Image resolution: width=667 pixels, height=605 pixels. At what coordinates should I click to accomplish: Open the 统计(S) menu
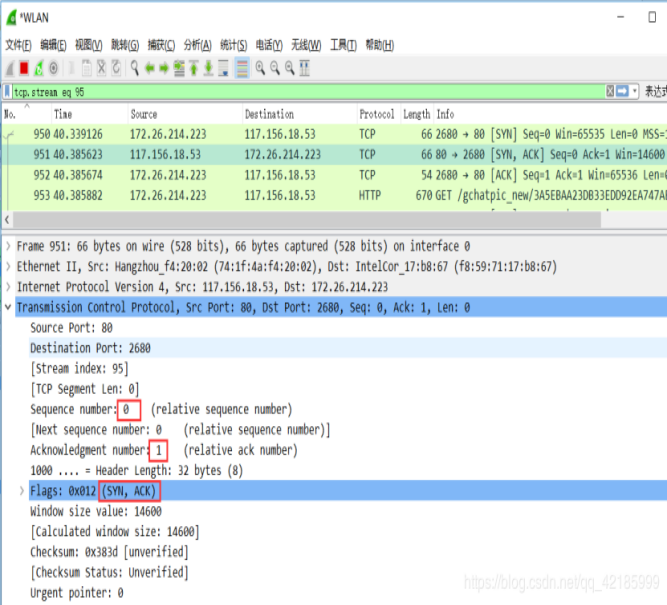[x=234, y=45]
